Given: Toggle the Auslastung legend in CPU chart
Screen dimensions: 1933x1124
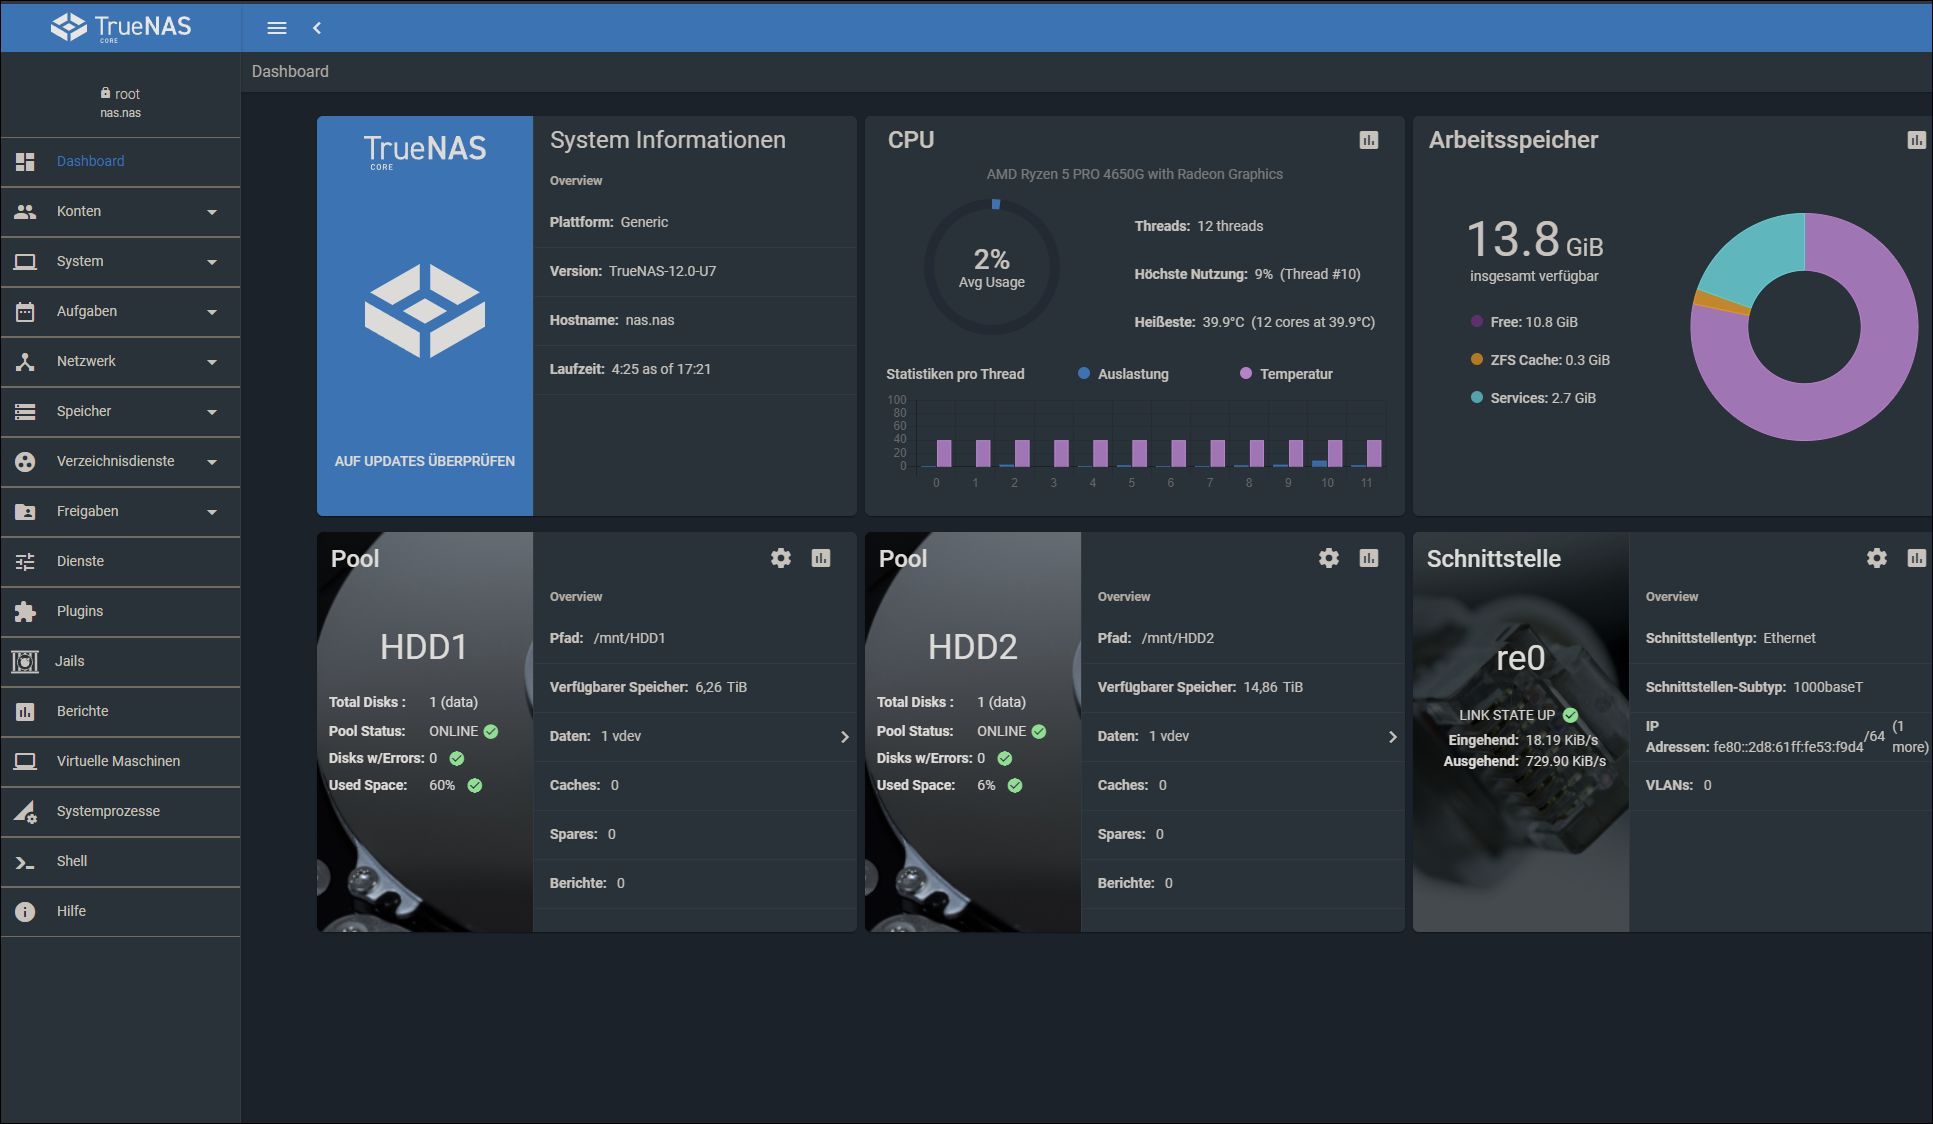Looking at the screenshot, I should [1124, 374].
